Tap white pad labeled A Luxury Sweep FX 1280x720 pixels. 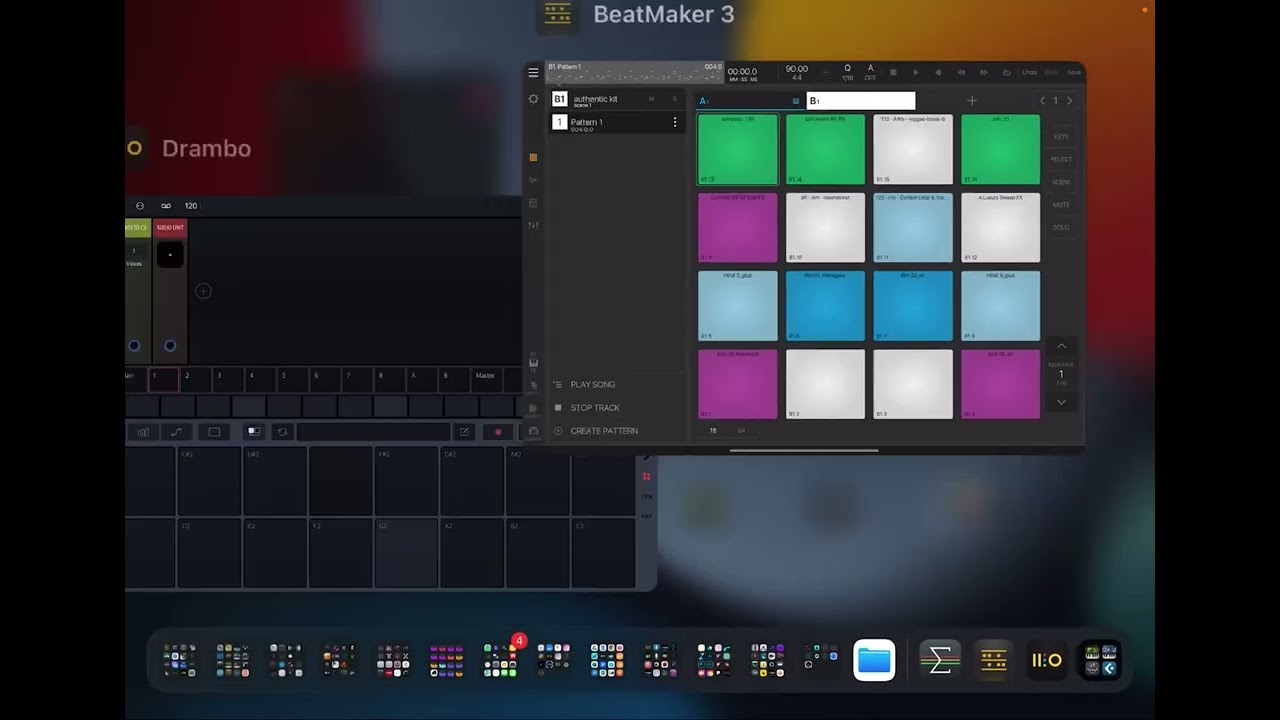(x=1000, y=228)
